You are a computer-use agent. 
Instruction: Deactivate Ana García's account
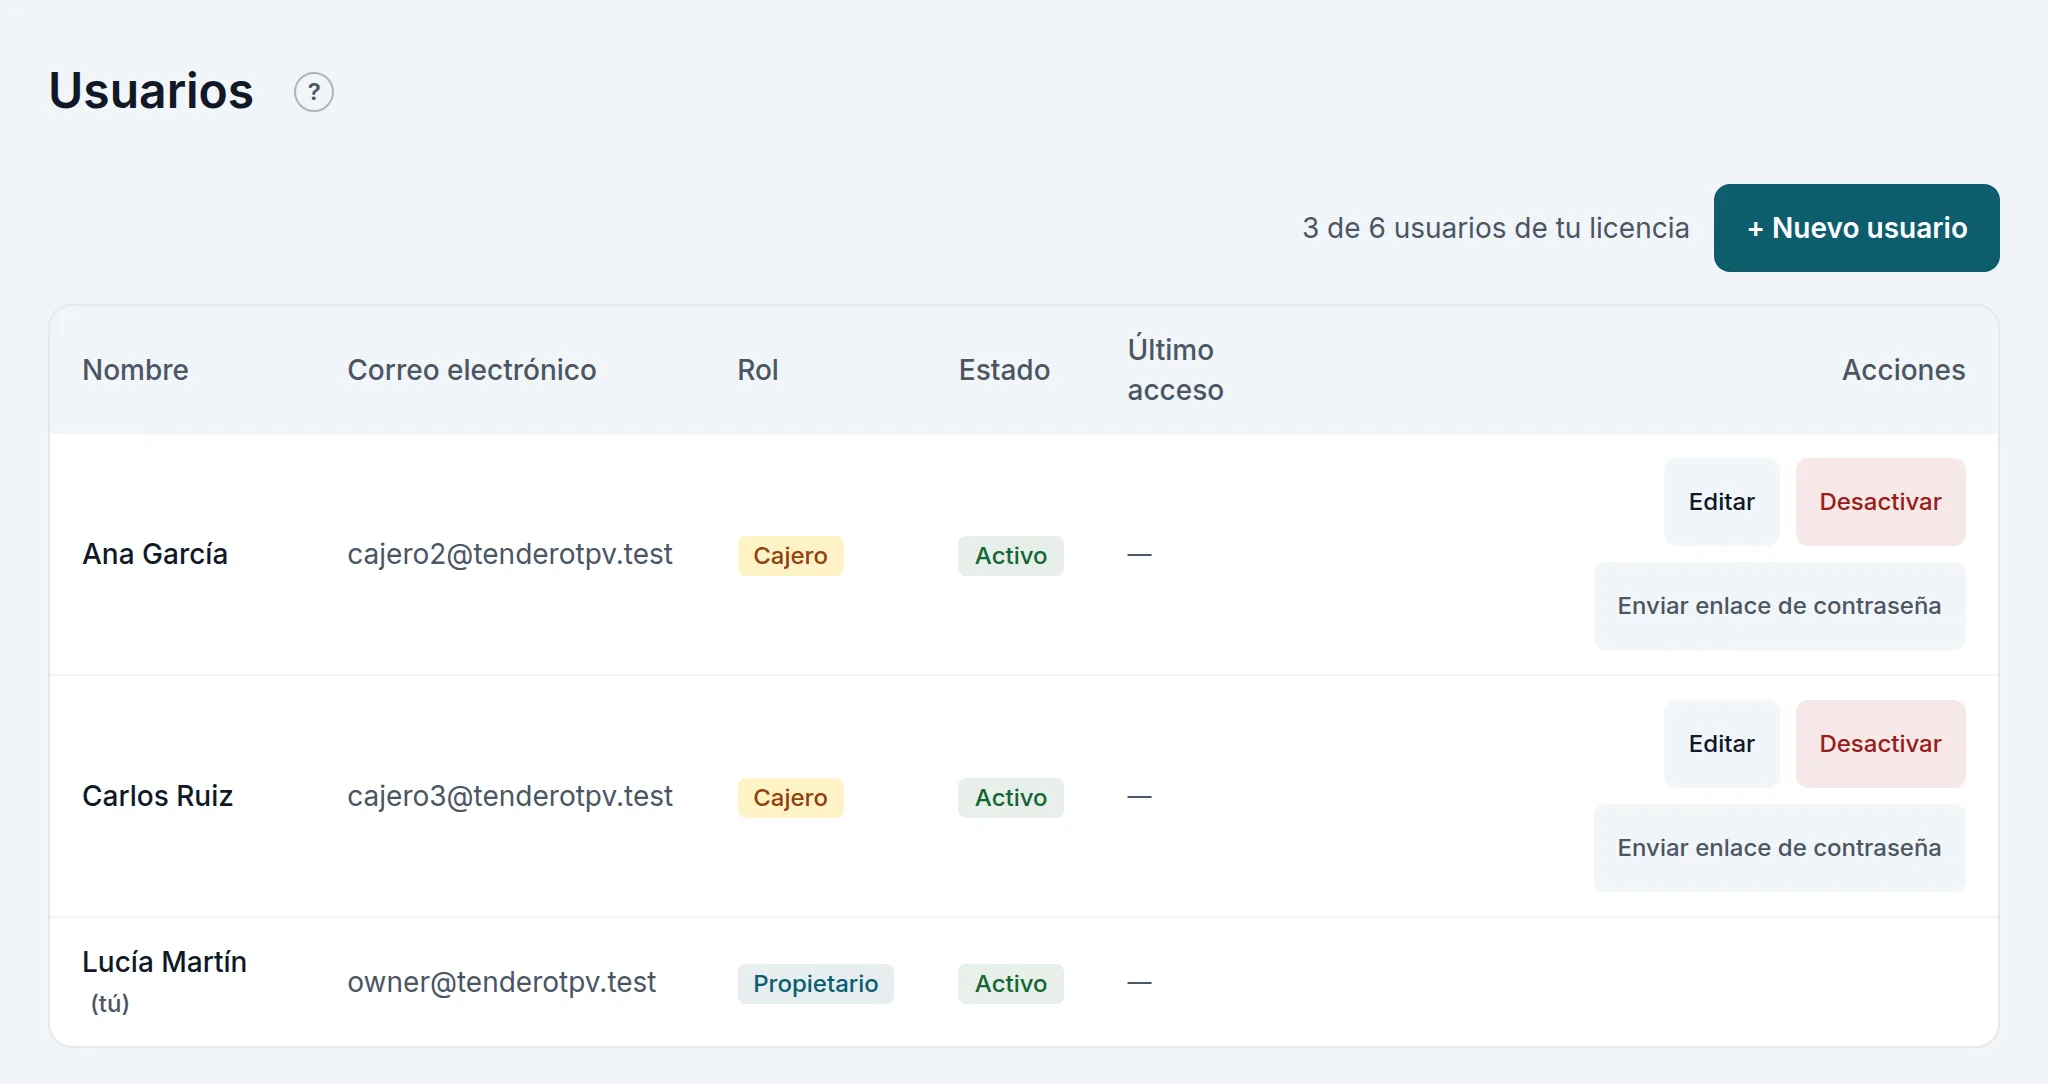click(x=1880, y=502)
